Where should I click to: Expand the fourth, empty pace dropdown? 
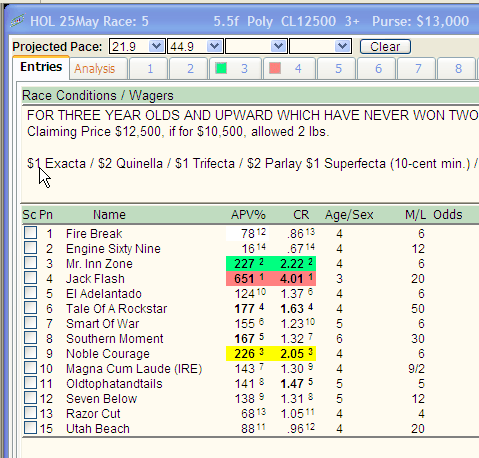point(342,46)
